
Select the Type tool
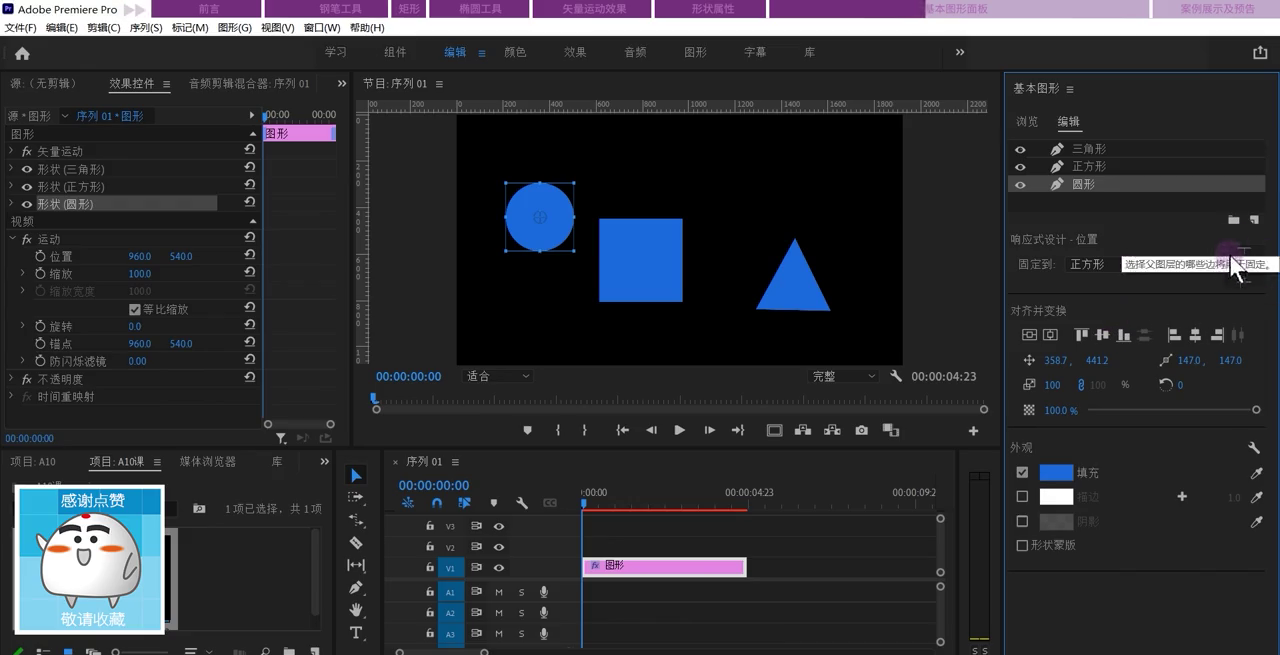click(356, 633)
